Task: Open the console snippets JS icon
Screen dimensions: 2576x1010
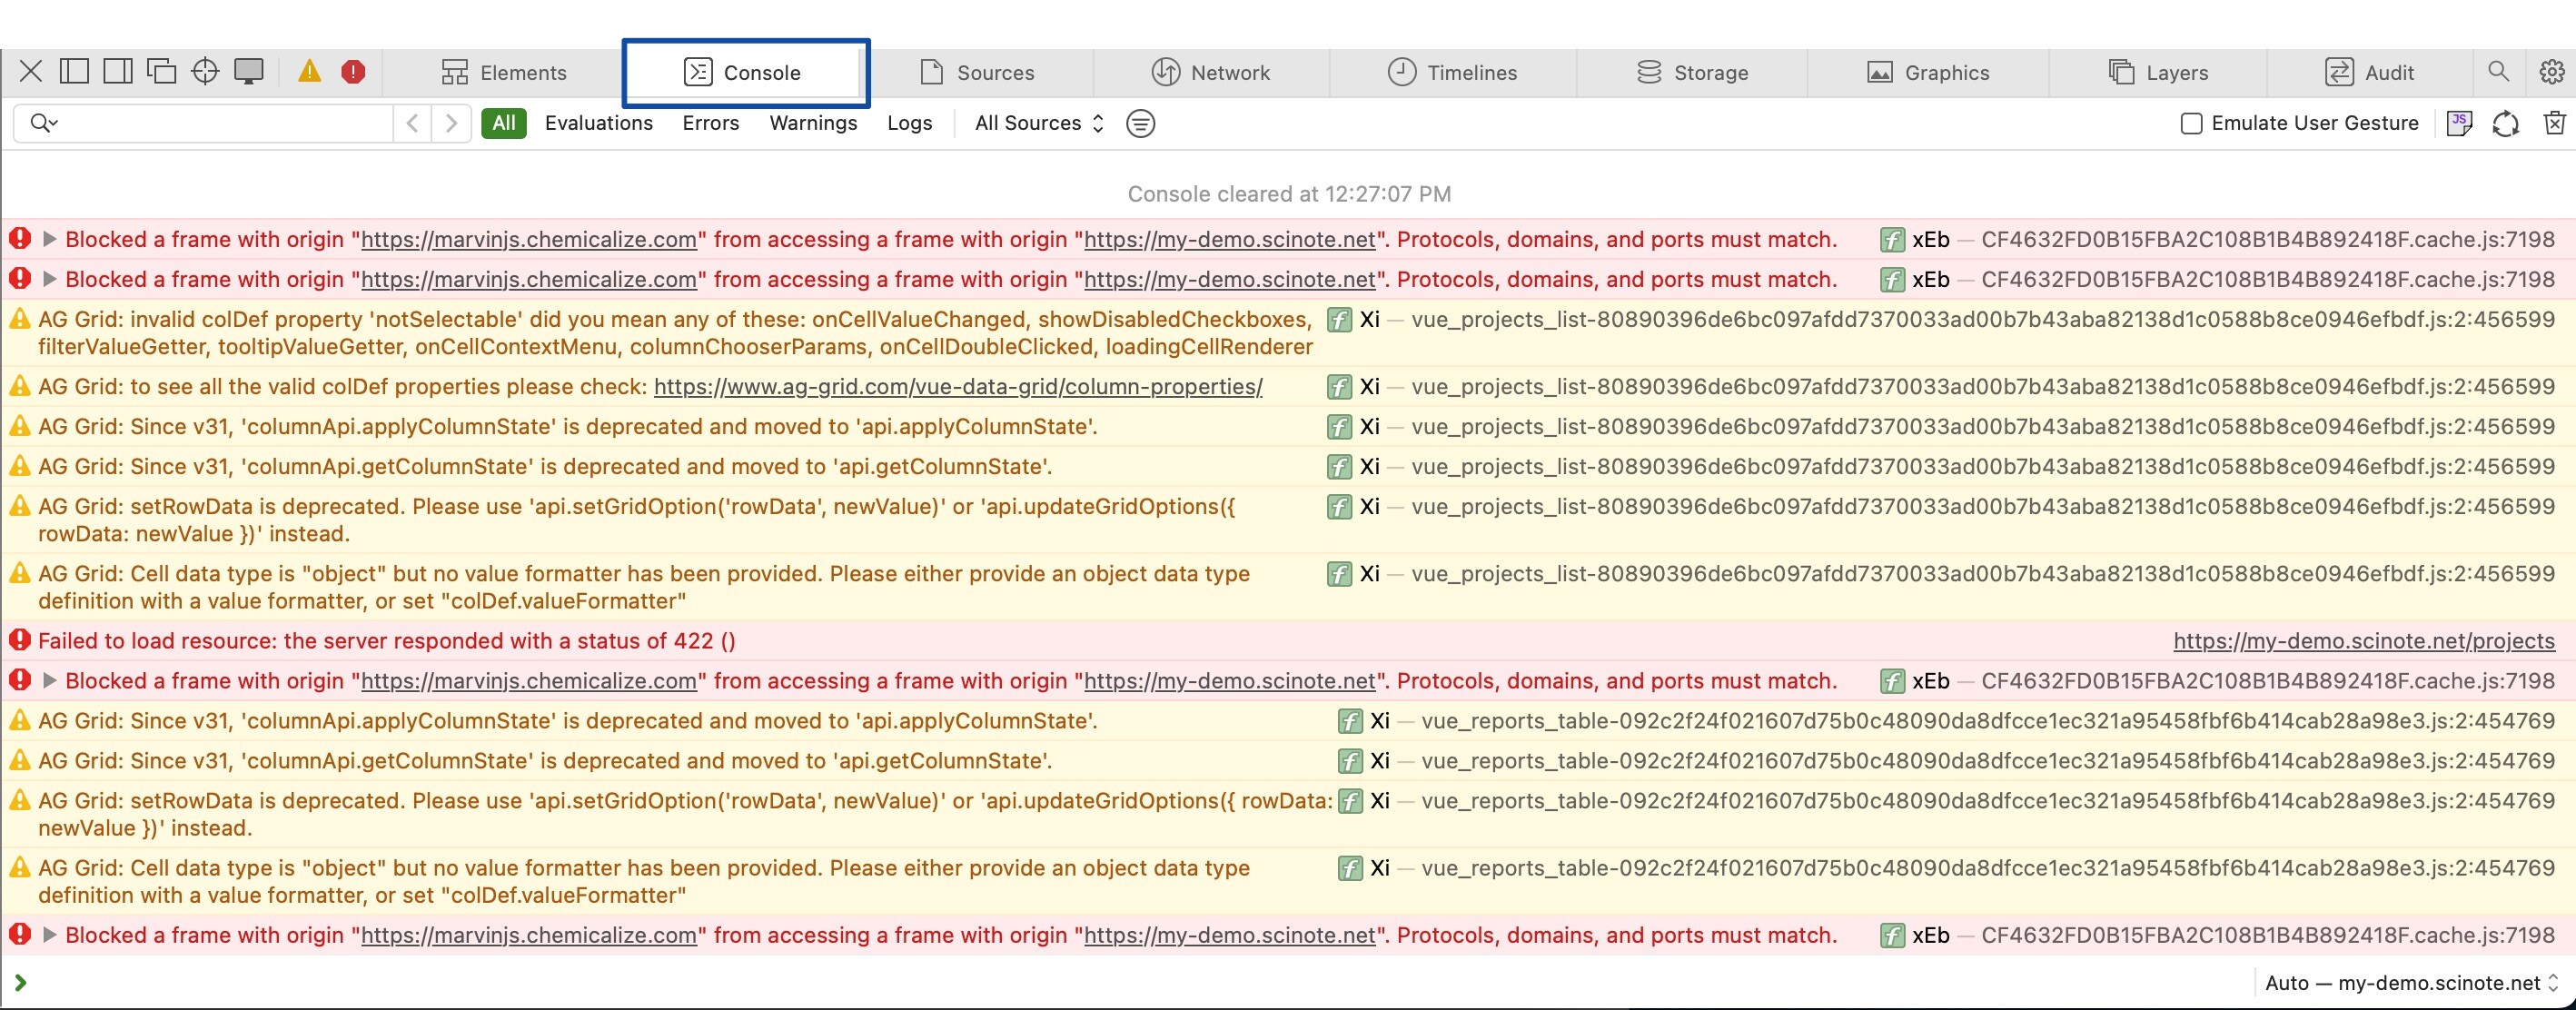Action: tap(2459, 123)
